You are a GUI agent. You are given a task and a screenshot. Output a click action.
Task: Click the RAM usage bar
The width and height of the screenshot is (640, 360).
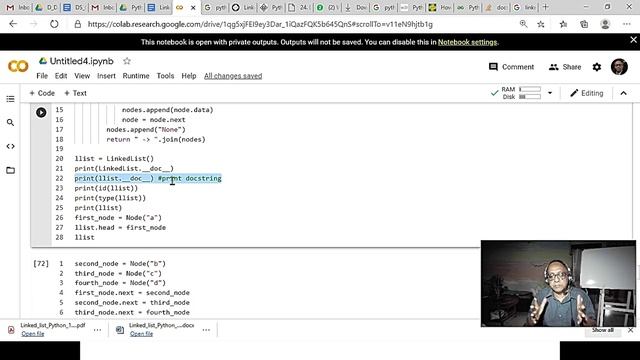click(530, 89)
